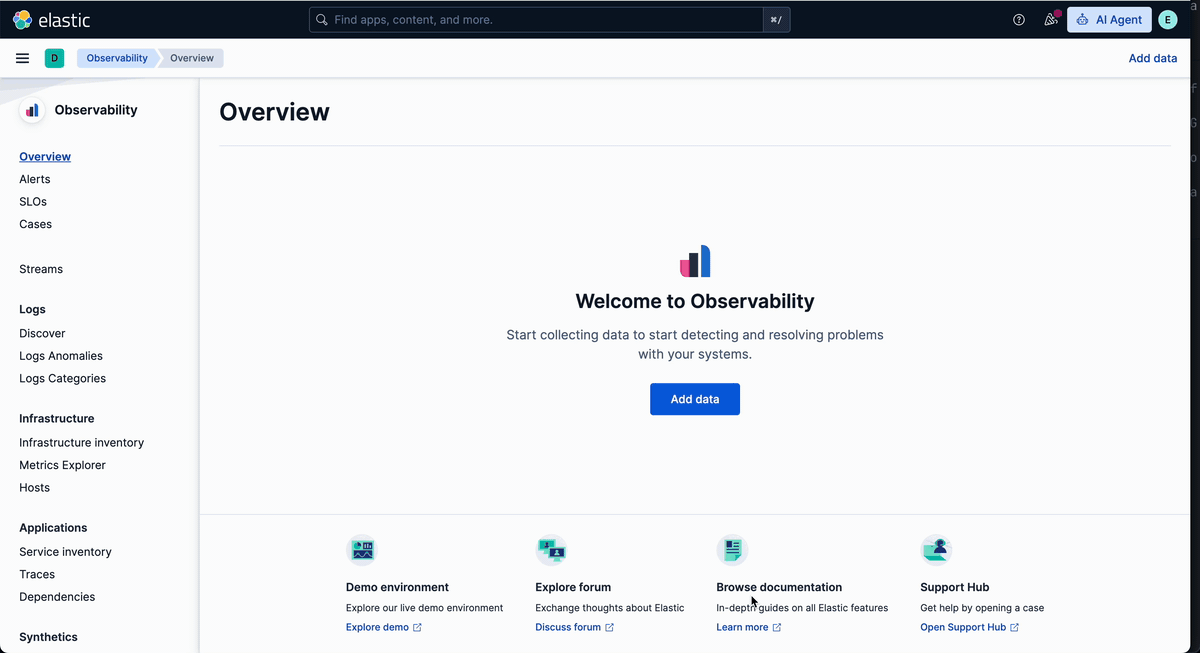Open Infrastructure inventory in sidebar
Viewport: 1200px width, 653px height.
coord(81,442)
